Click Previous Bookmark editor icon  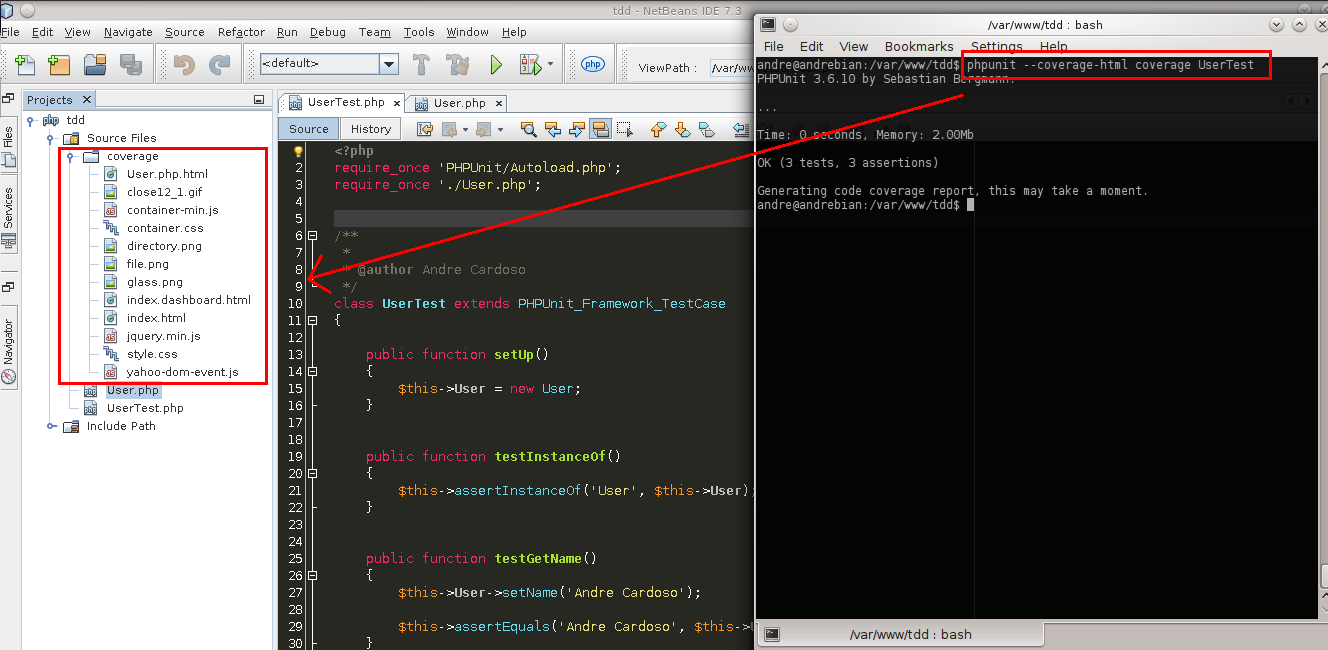(658, 129)
